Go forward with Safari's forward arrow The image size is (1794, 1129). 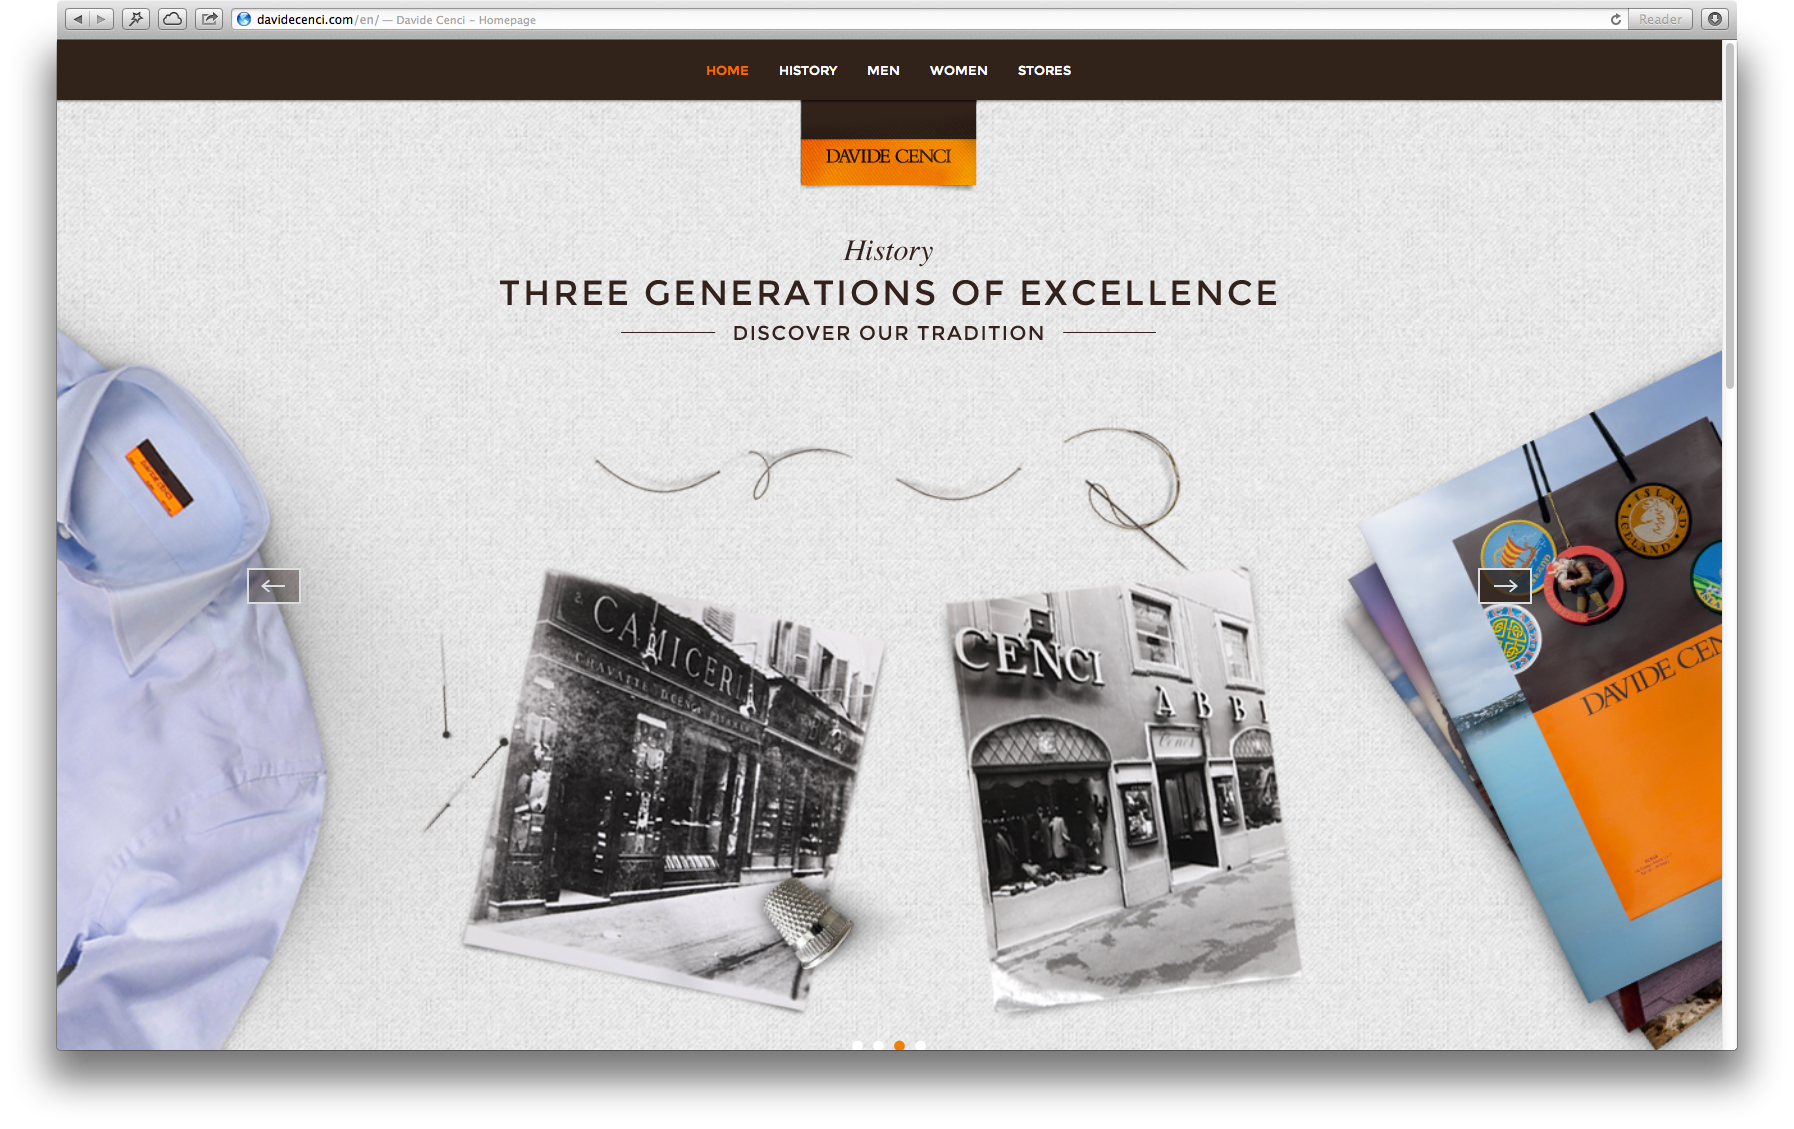click(x=101, y=19)
